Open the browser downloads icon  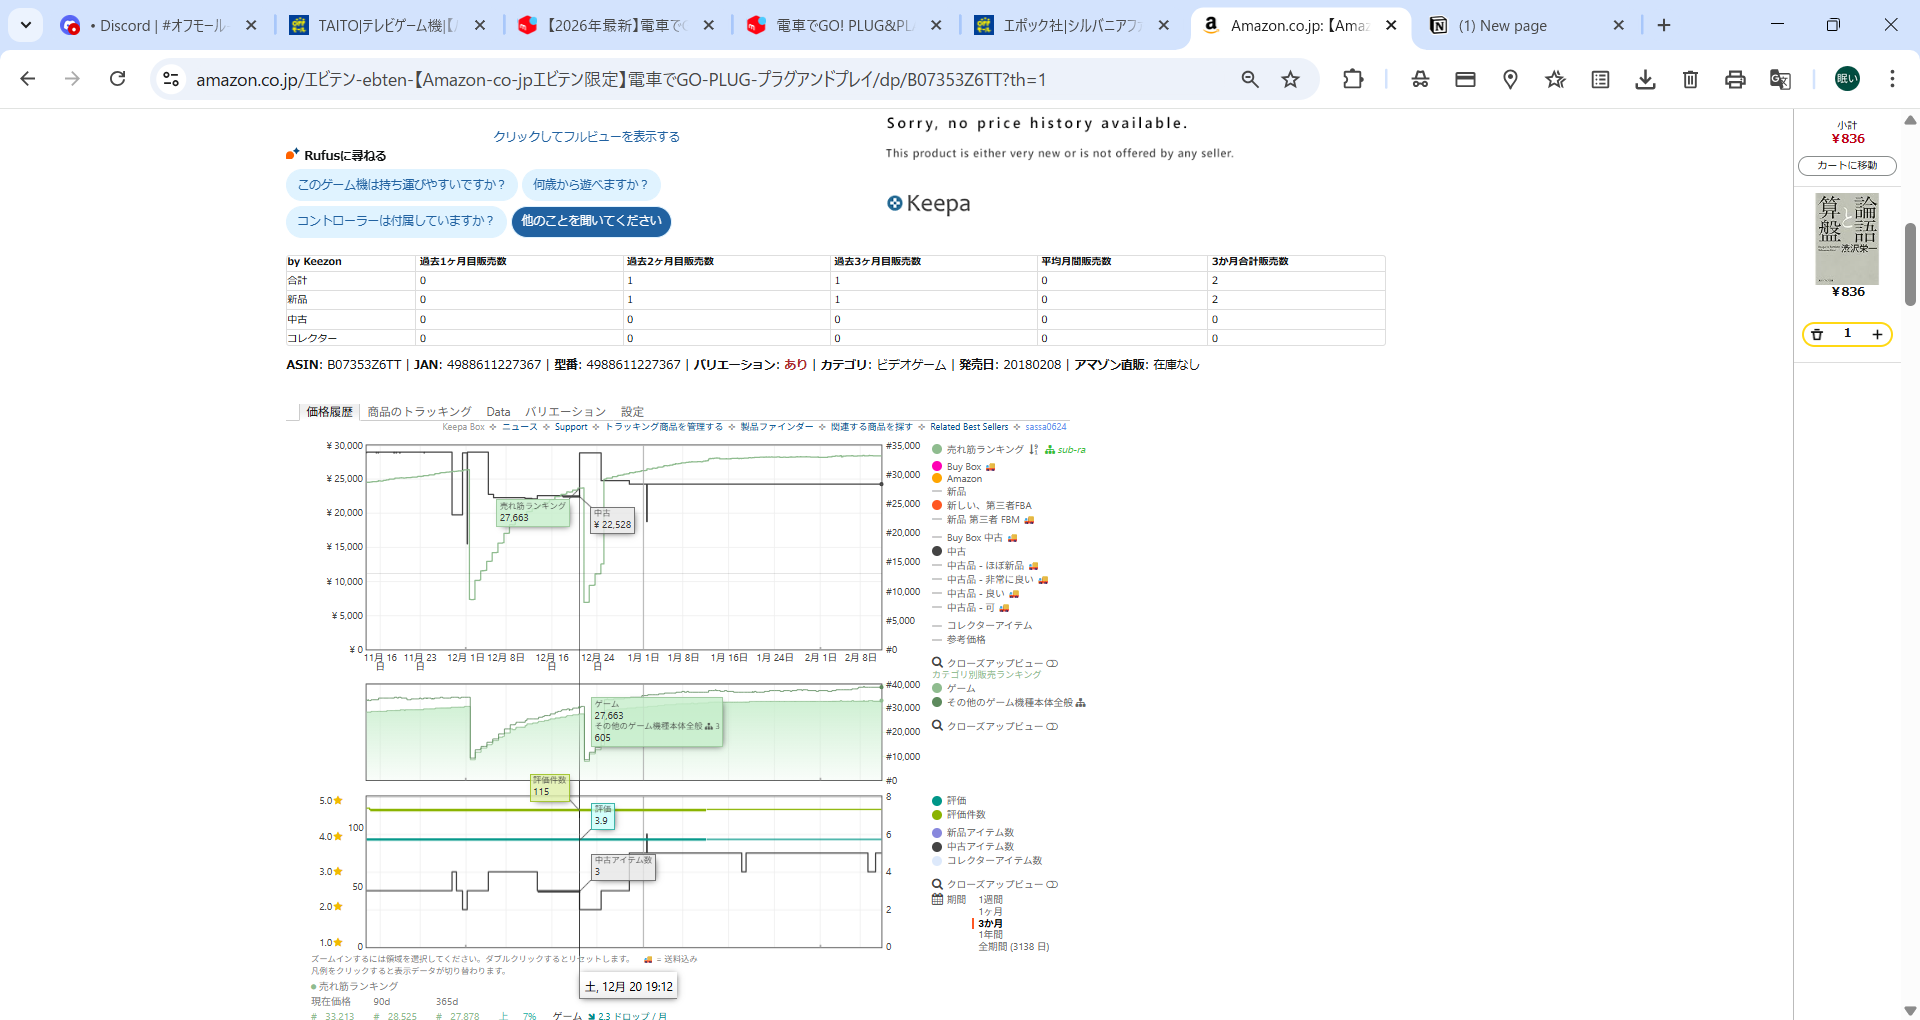(1645, 79)
